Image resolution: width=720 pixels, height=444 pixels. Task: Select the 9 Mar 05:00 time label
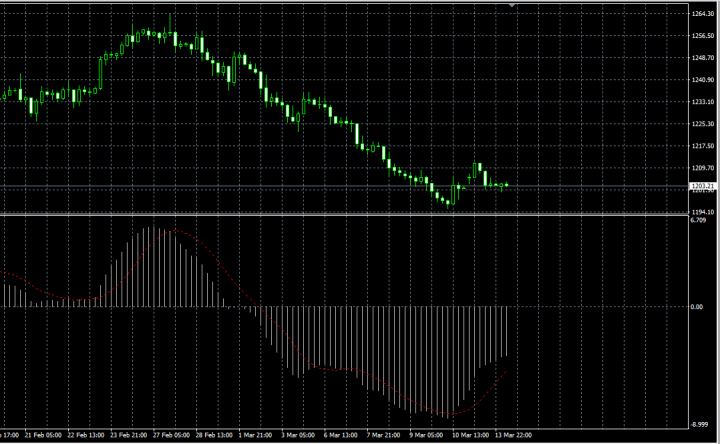(428, 436)
